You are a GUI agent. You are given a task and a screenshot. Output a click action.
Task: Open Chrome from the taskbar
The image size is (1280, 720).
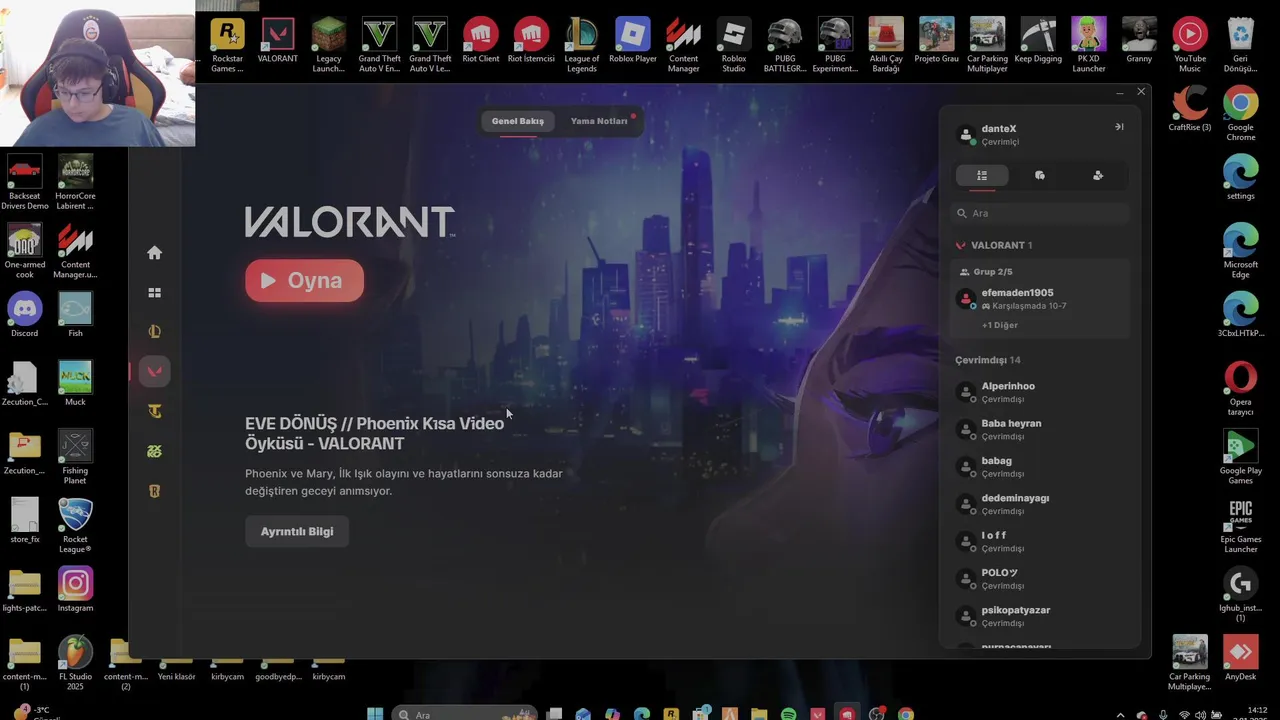point(905,714)
